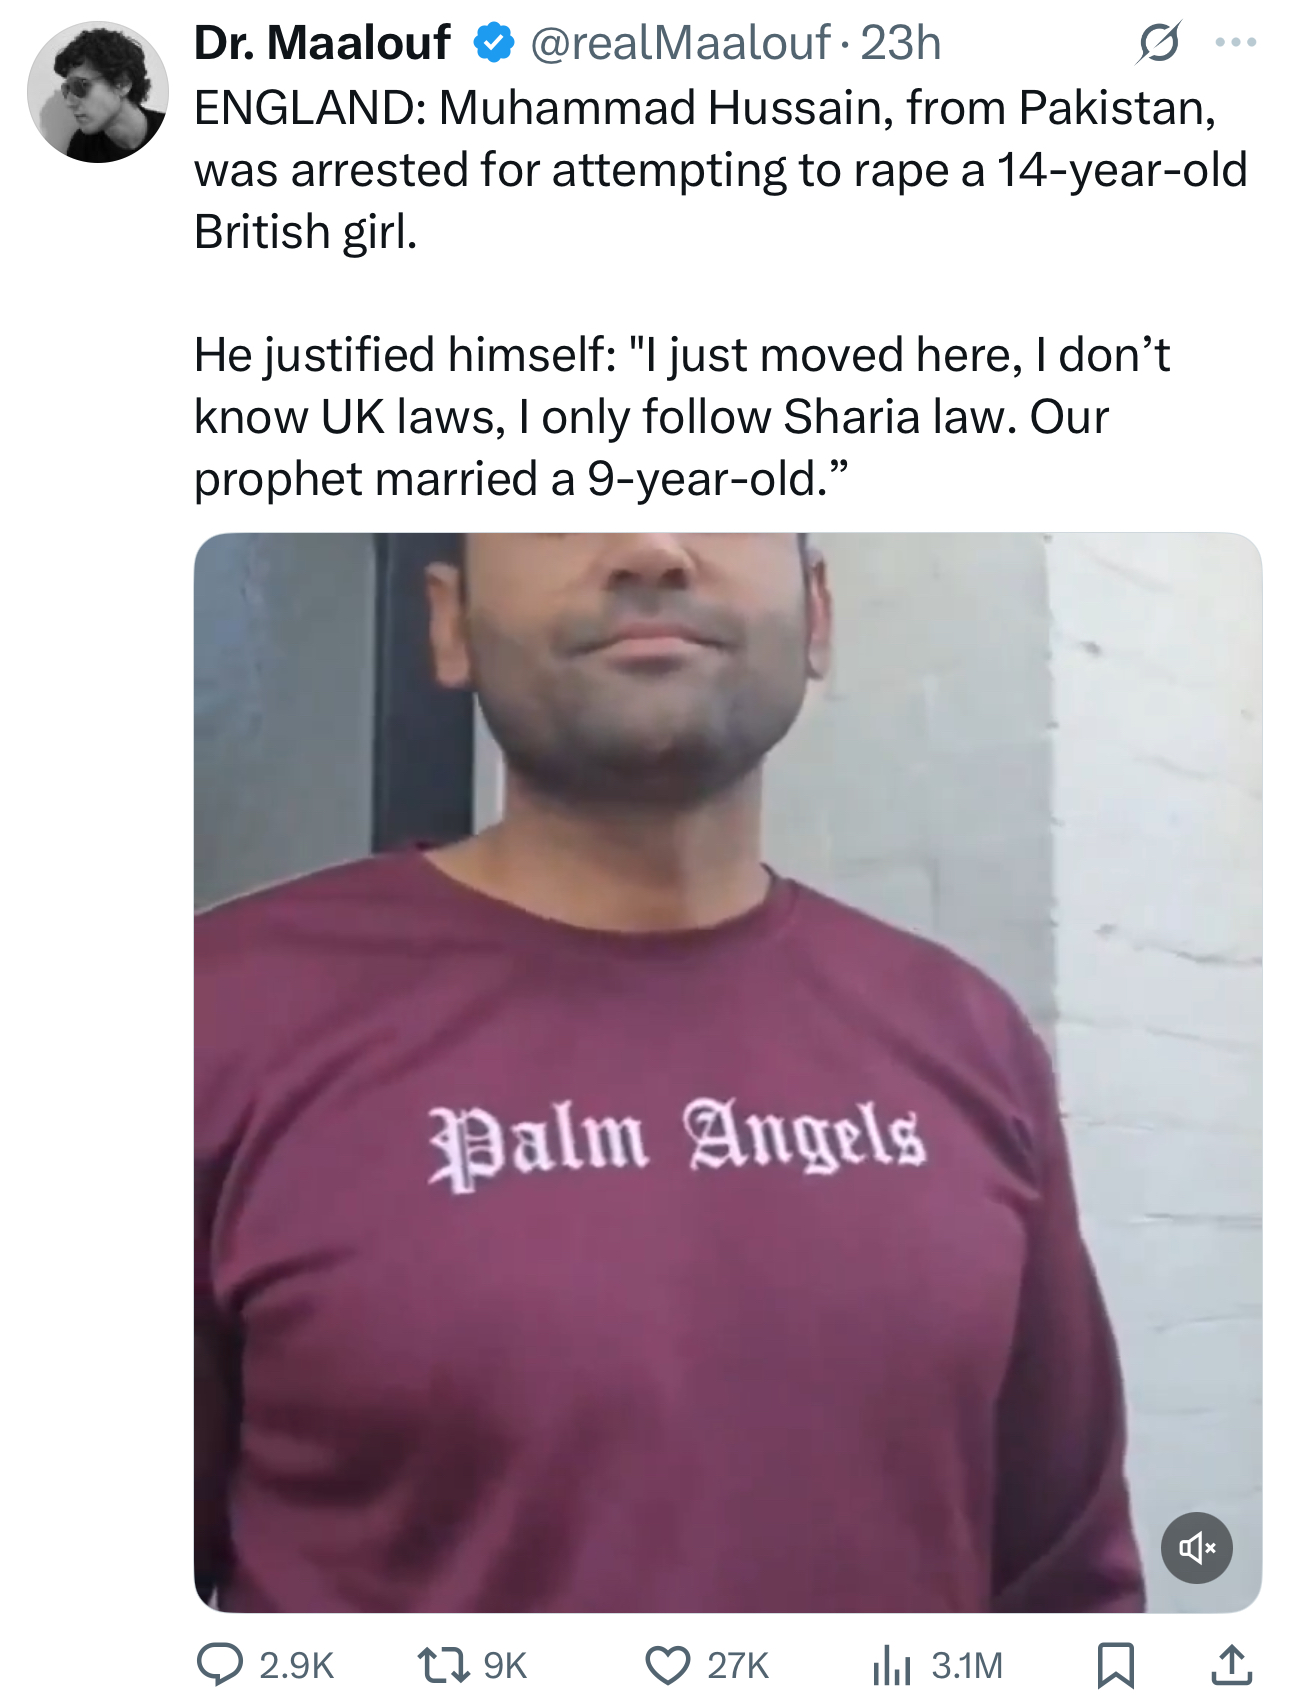Click the 9K reposts count
The image size is (1290, 1702).
(505, 1665)
